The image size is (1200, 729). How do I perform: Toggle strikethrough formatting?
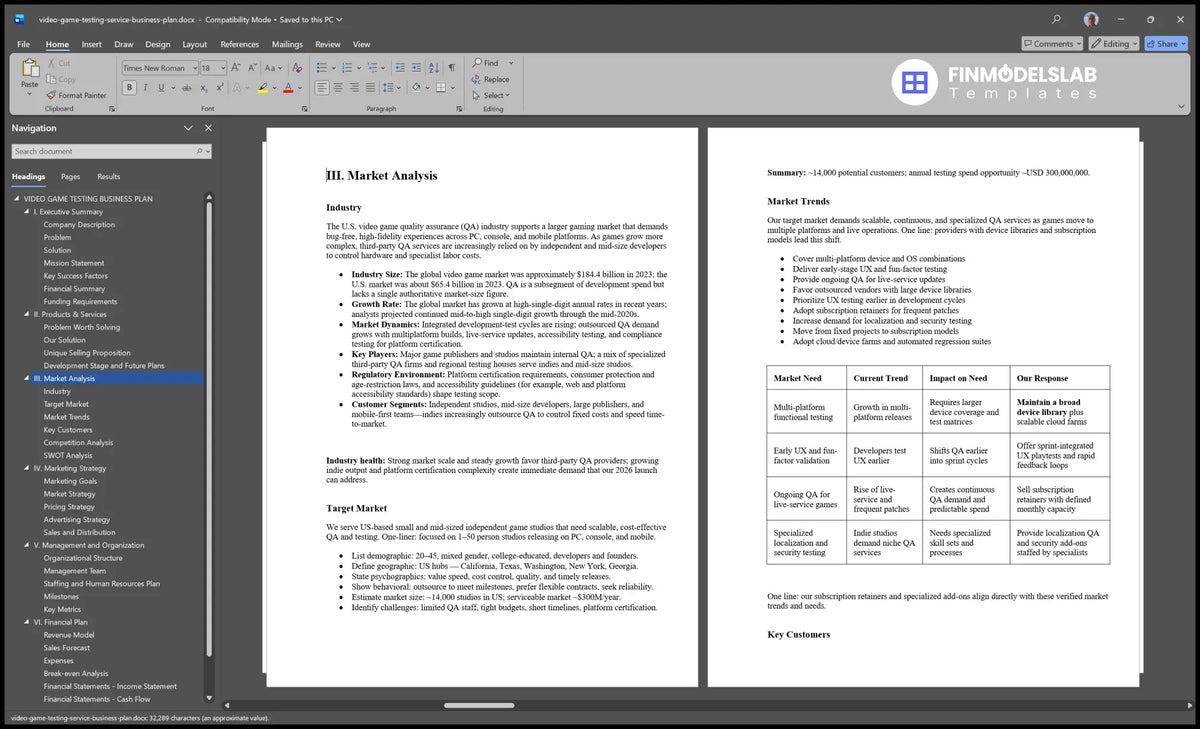pyautogui.click(x=186, y=88)
